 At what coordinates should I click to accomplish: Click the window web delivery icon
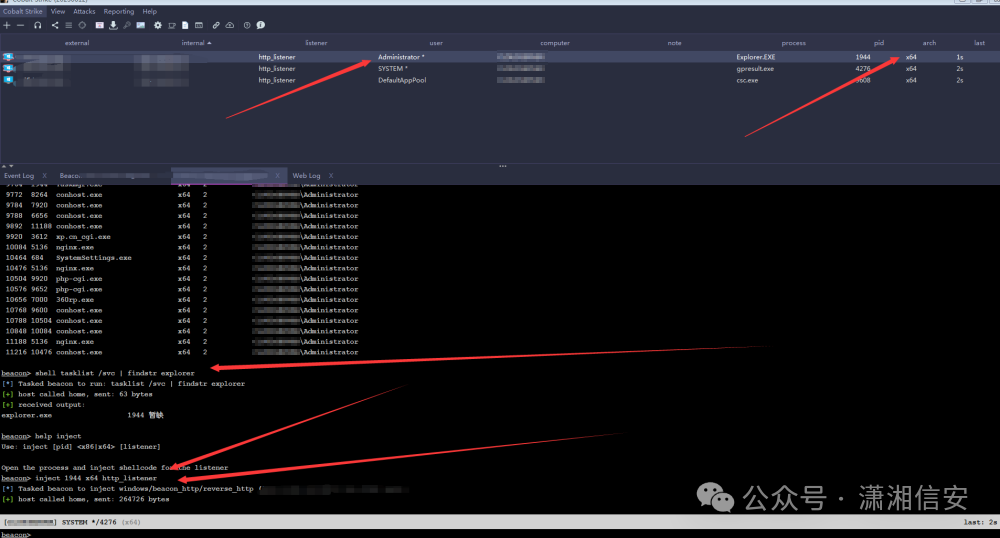pos(199,25)
